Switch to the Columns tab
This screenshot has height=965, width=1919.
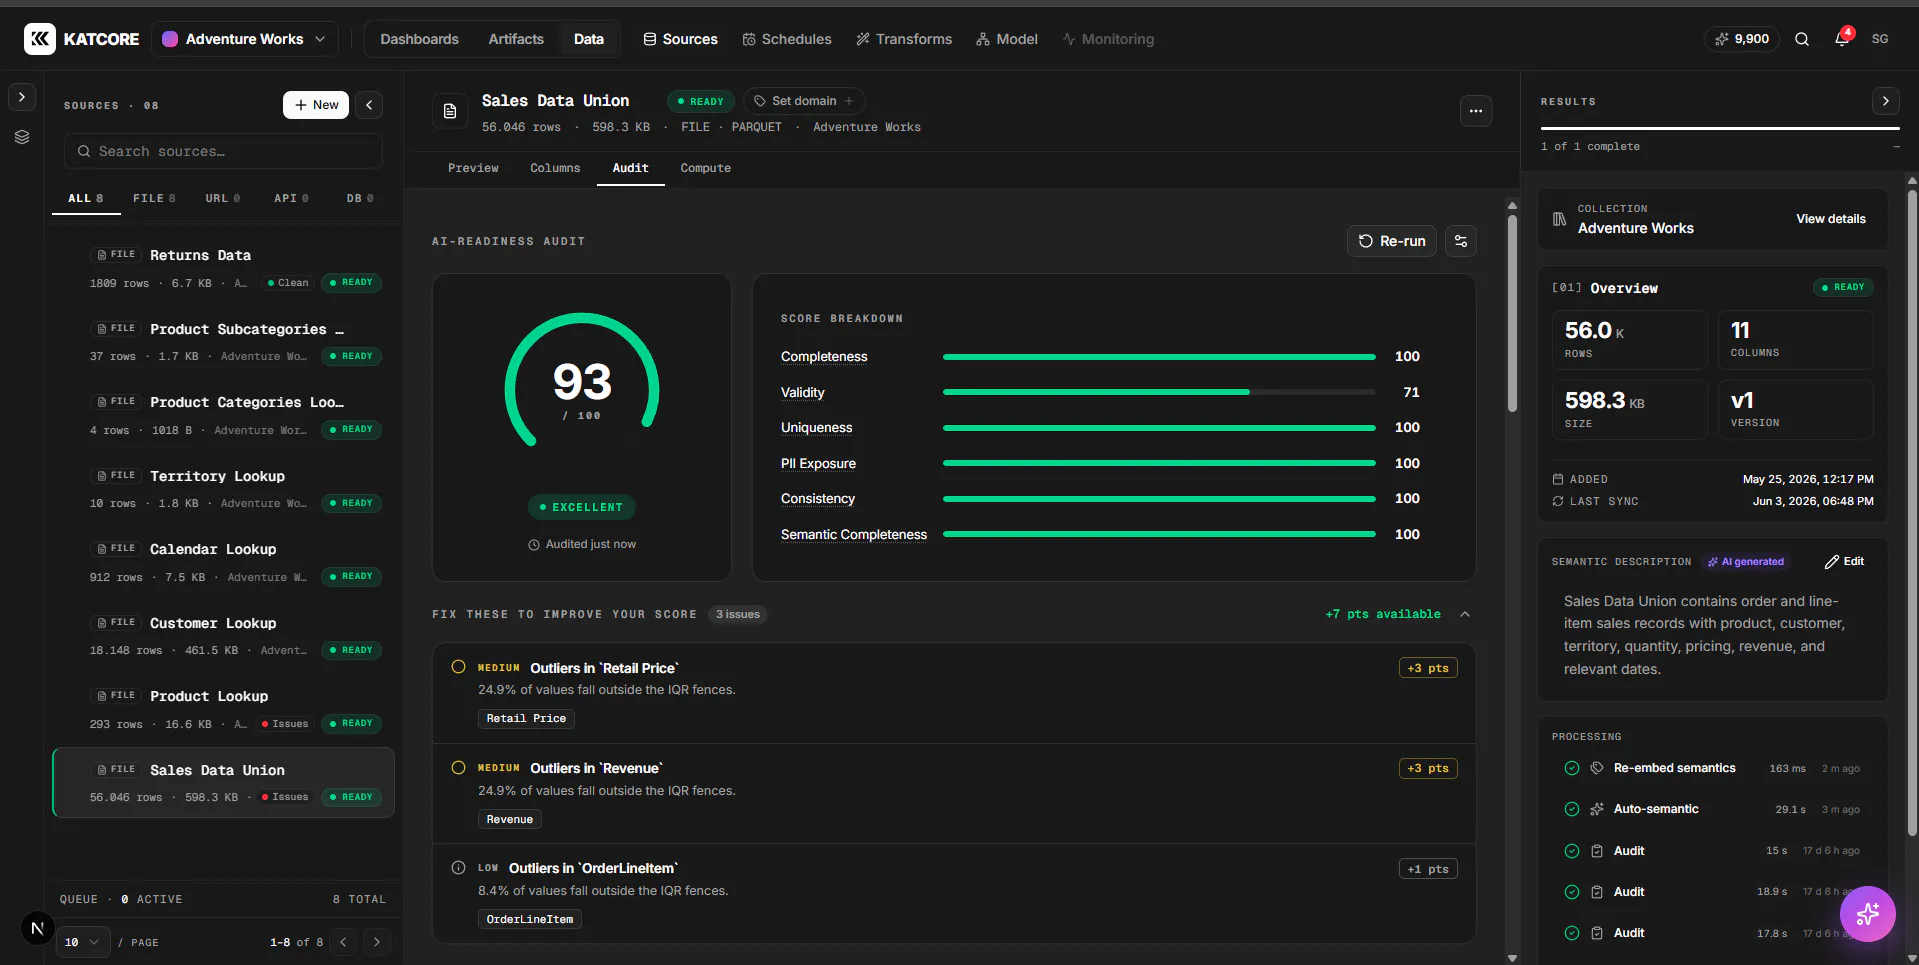pos(555,168)
